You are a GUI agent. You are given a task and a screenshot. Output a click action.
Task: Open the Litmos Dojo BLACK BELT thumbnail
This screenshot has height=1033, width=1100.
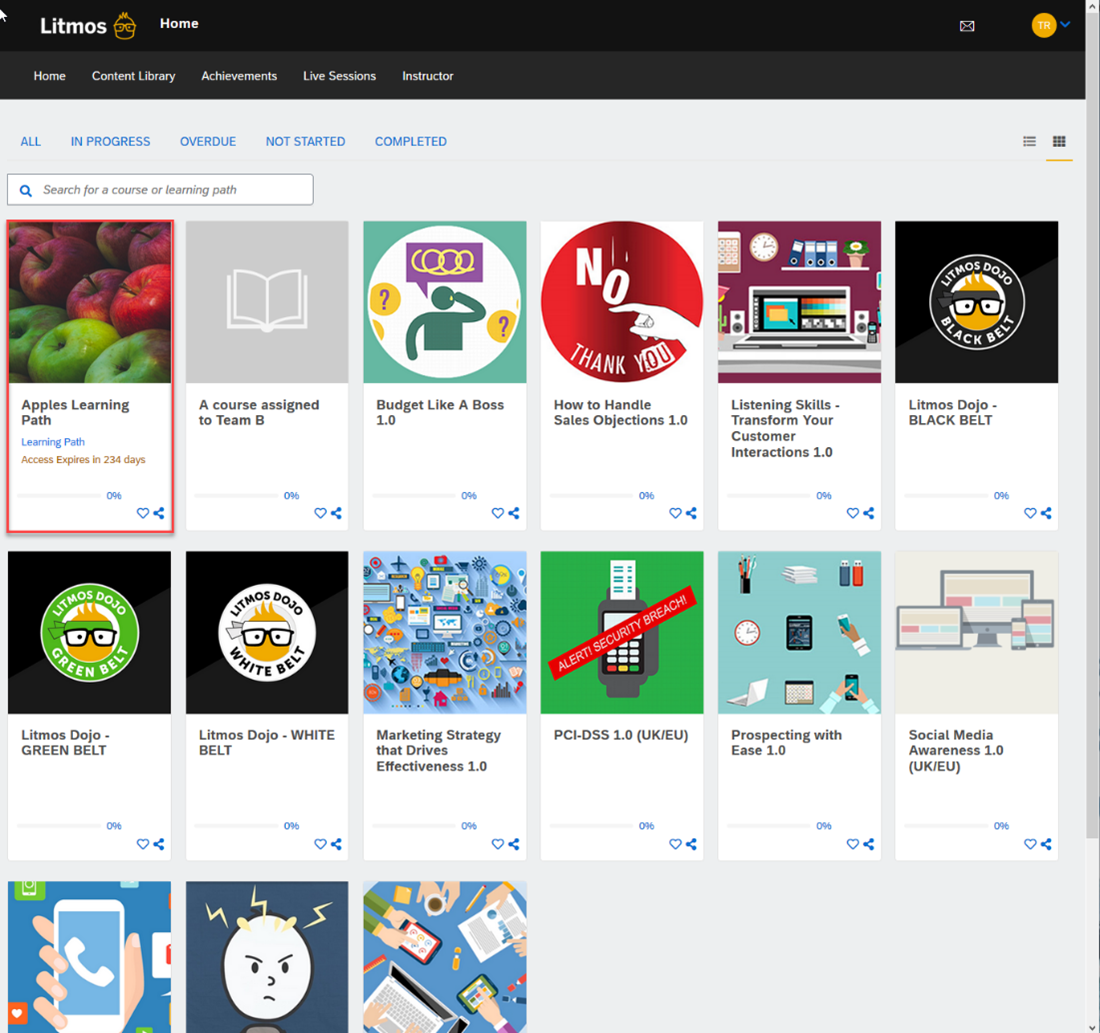977,302
